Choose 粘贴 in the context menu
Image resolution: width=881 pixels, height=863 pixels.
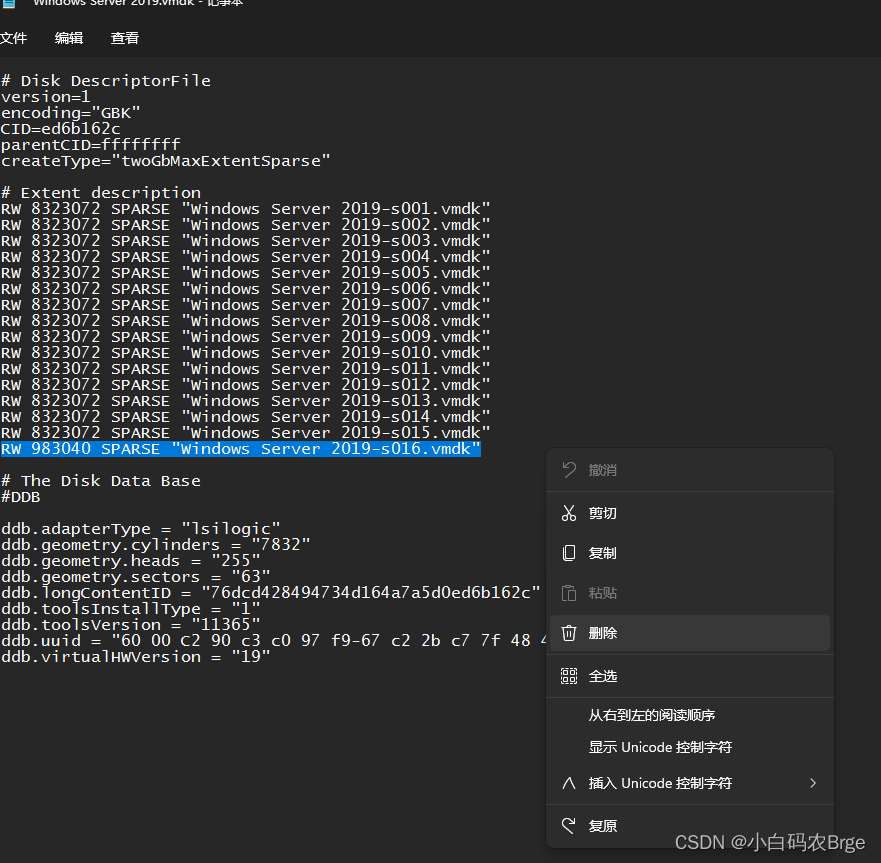pyautogui.click(x=690, y=593)
